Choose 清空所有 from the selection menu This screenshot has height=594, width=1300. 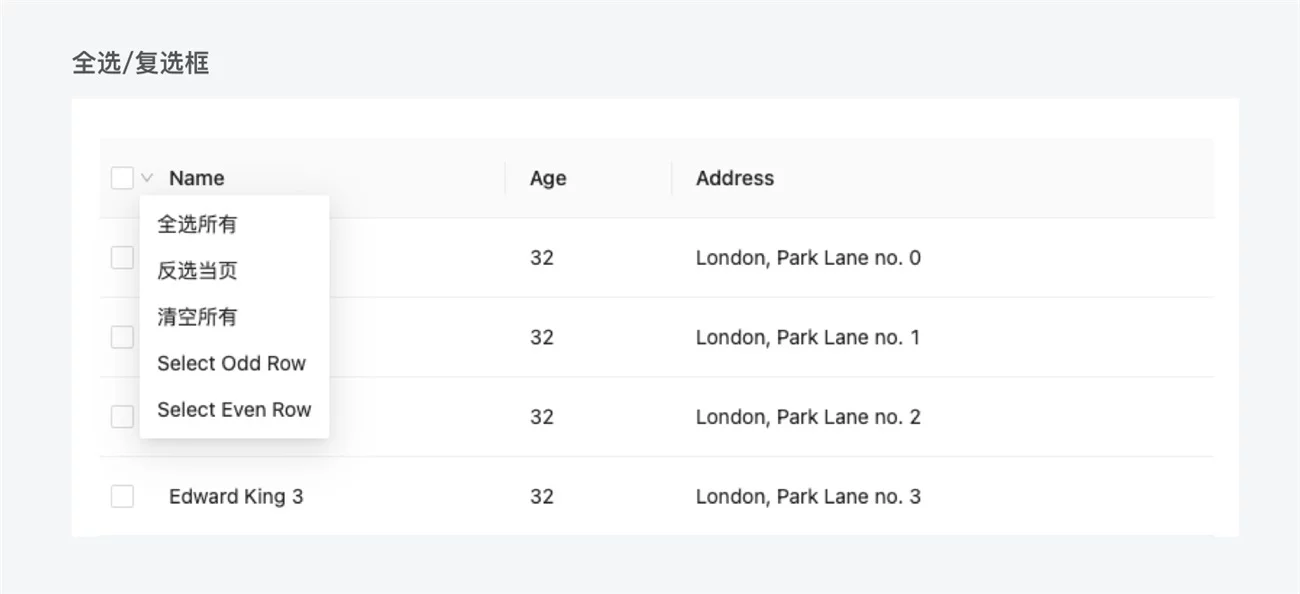pyautogui.click(x=197, y=317)
